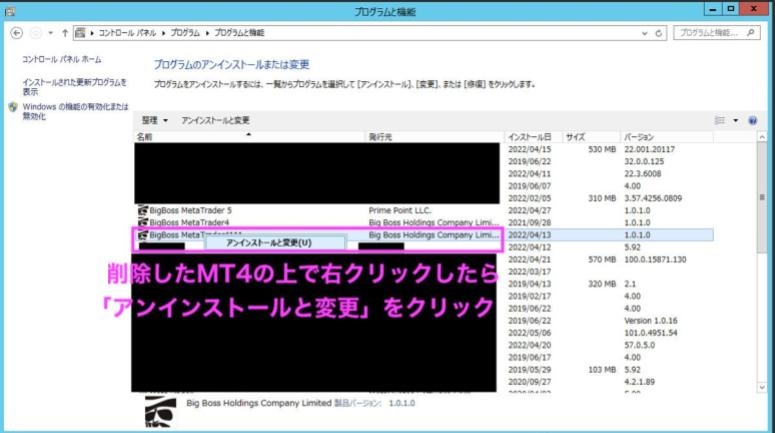Viewport: 775px width, 433px height.
Task: Open the 整理 dropdown menu
Action: 155,120
